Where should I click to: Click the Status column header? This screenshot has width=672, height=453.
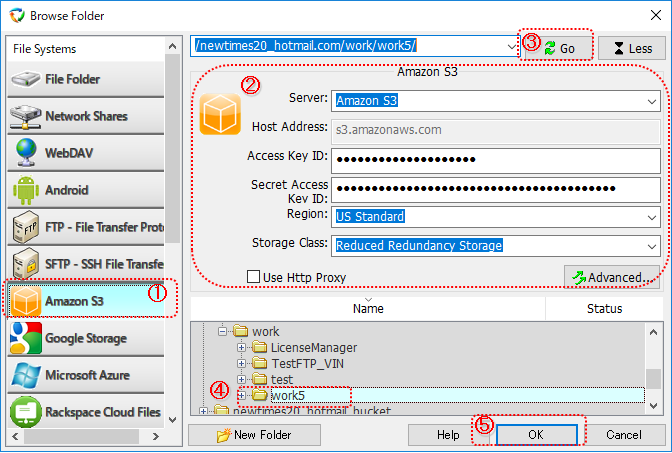click(x=604, y=309)
